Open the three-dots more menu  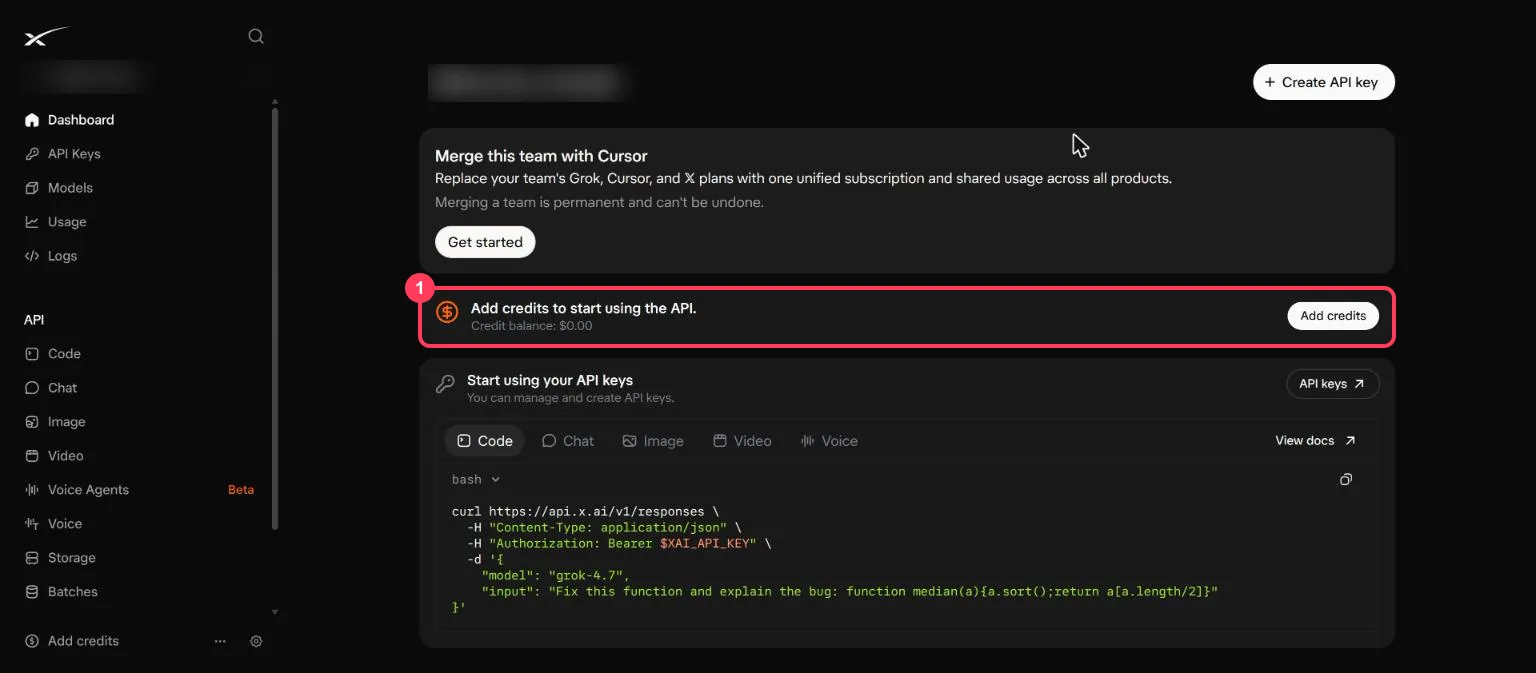point(220,641)
